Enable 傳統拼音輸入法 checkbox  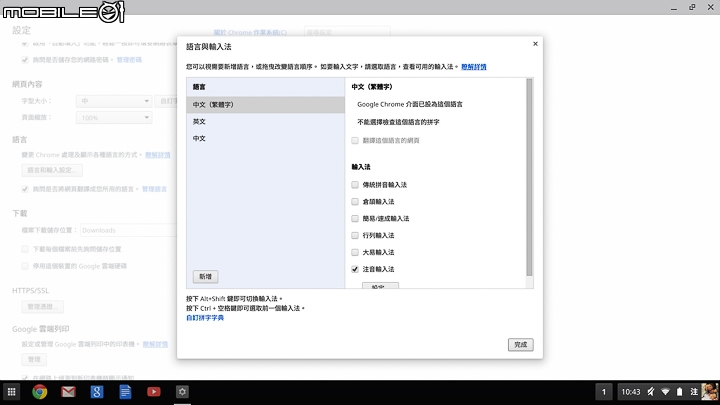coord(355,185)
